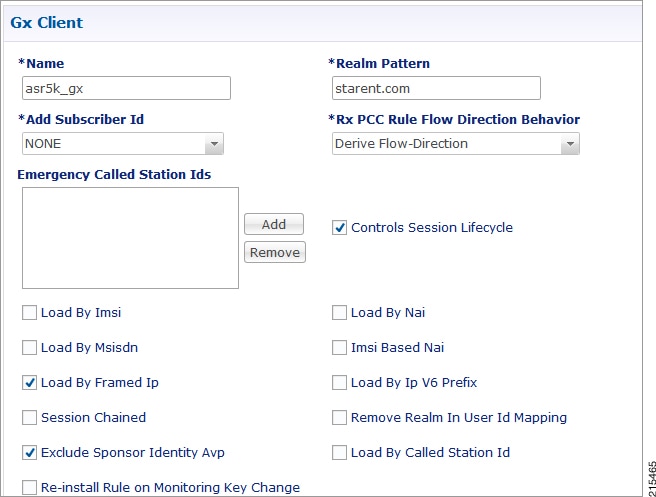Tick the Imsi Based Nai checkbox

coord(339,348)
